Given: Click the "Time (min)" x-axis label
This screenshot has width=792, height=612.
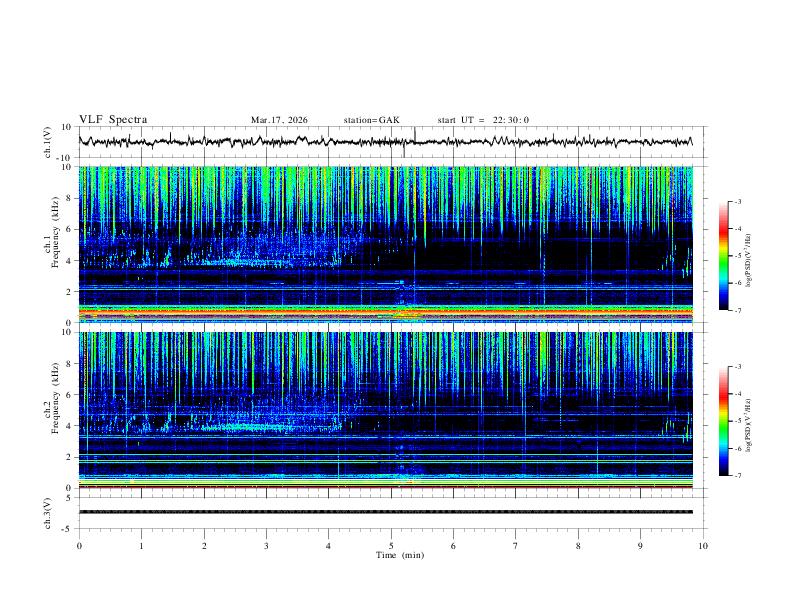Looking at the screenshot, I should (x=400, y=555).
